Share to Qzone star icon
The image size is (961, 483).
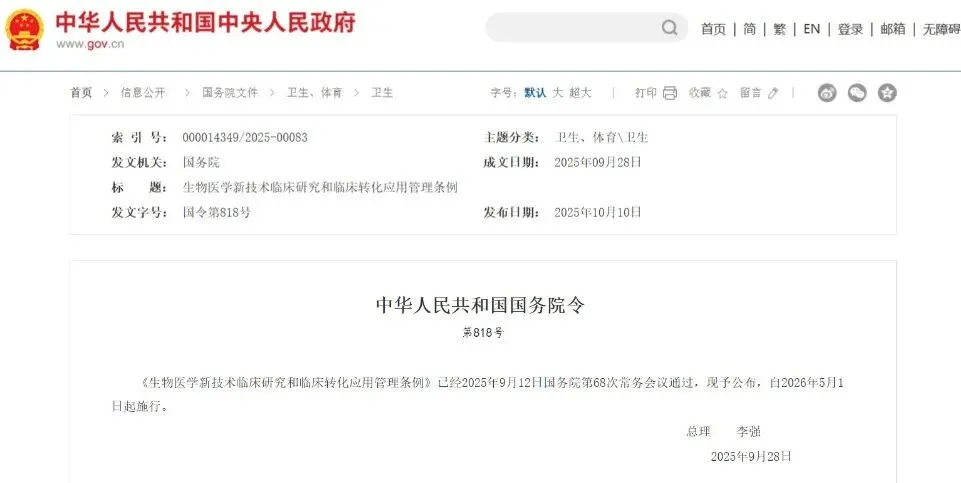coord(887,93)
